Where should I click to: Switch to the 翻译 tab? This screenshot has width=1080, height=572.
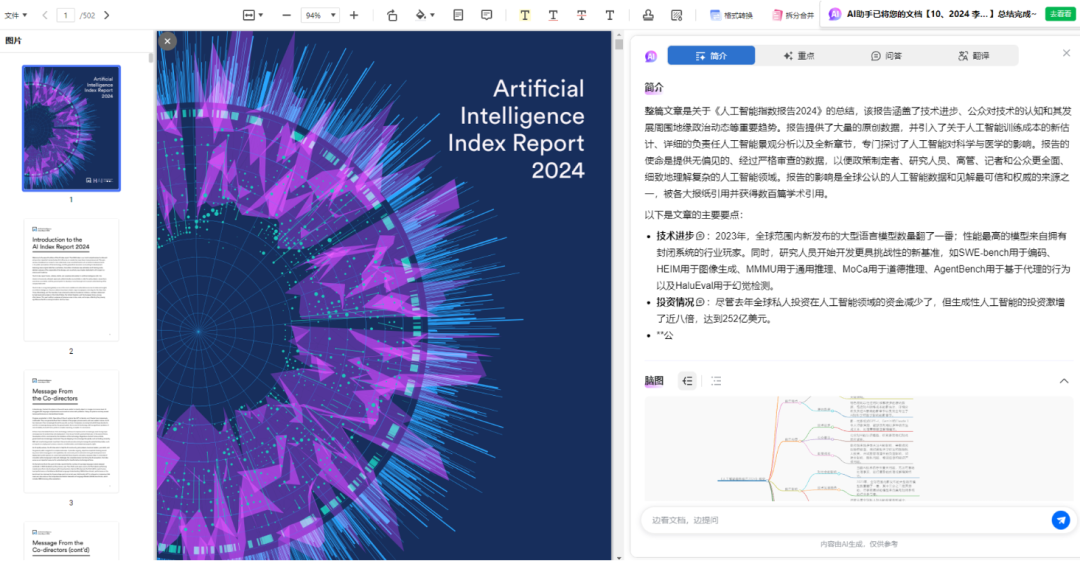pos(973,56)
